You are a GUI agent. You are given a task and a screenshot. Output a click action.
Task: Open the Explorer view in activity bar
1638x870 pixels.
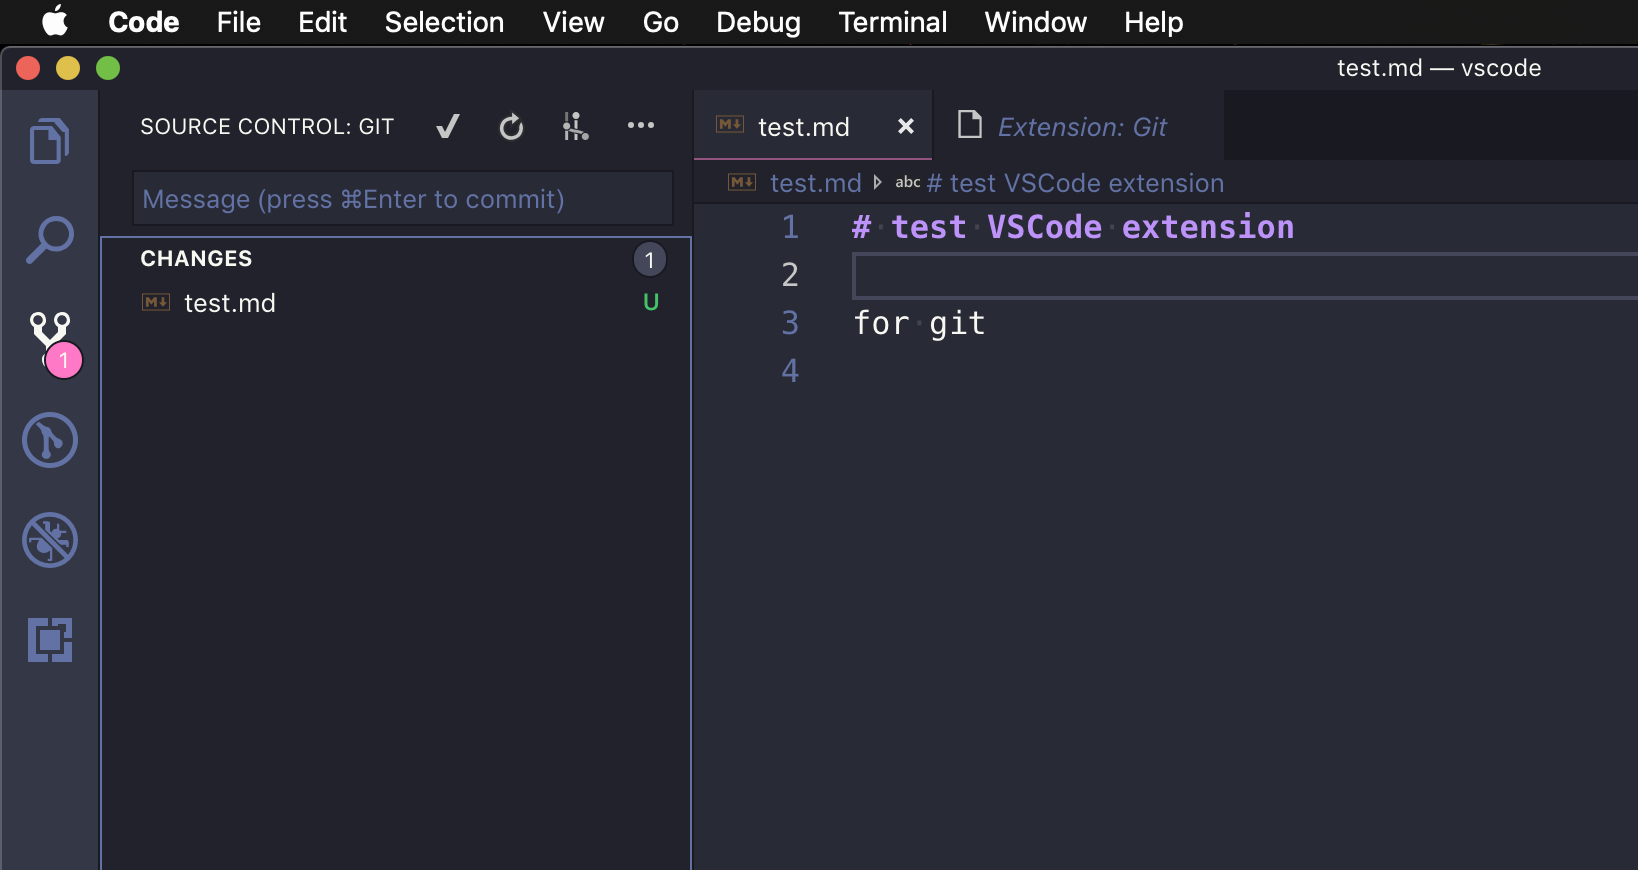49,141
